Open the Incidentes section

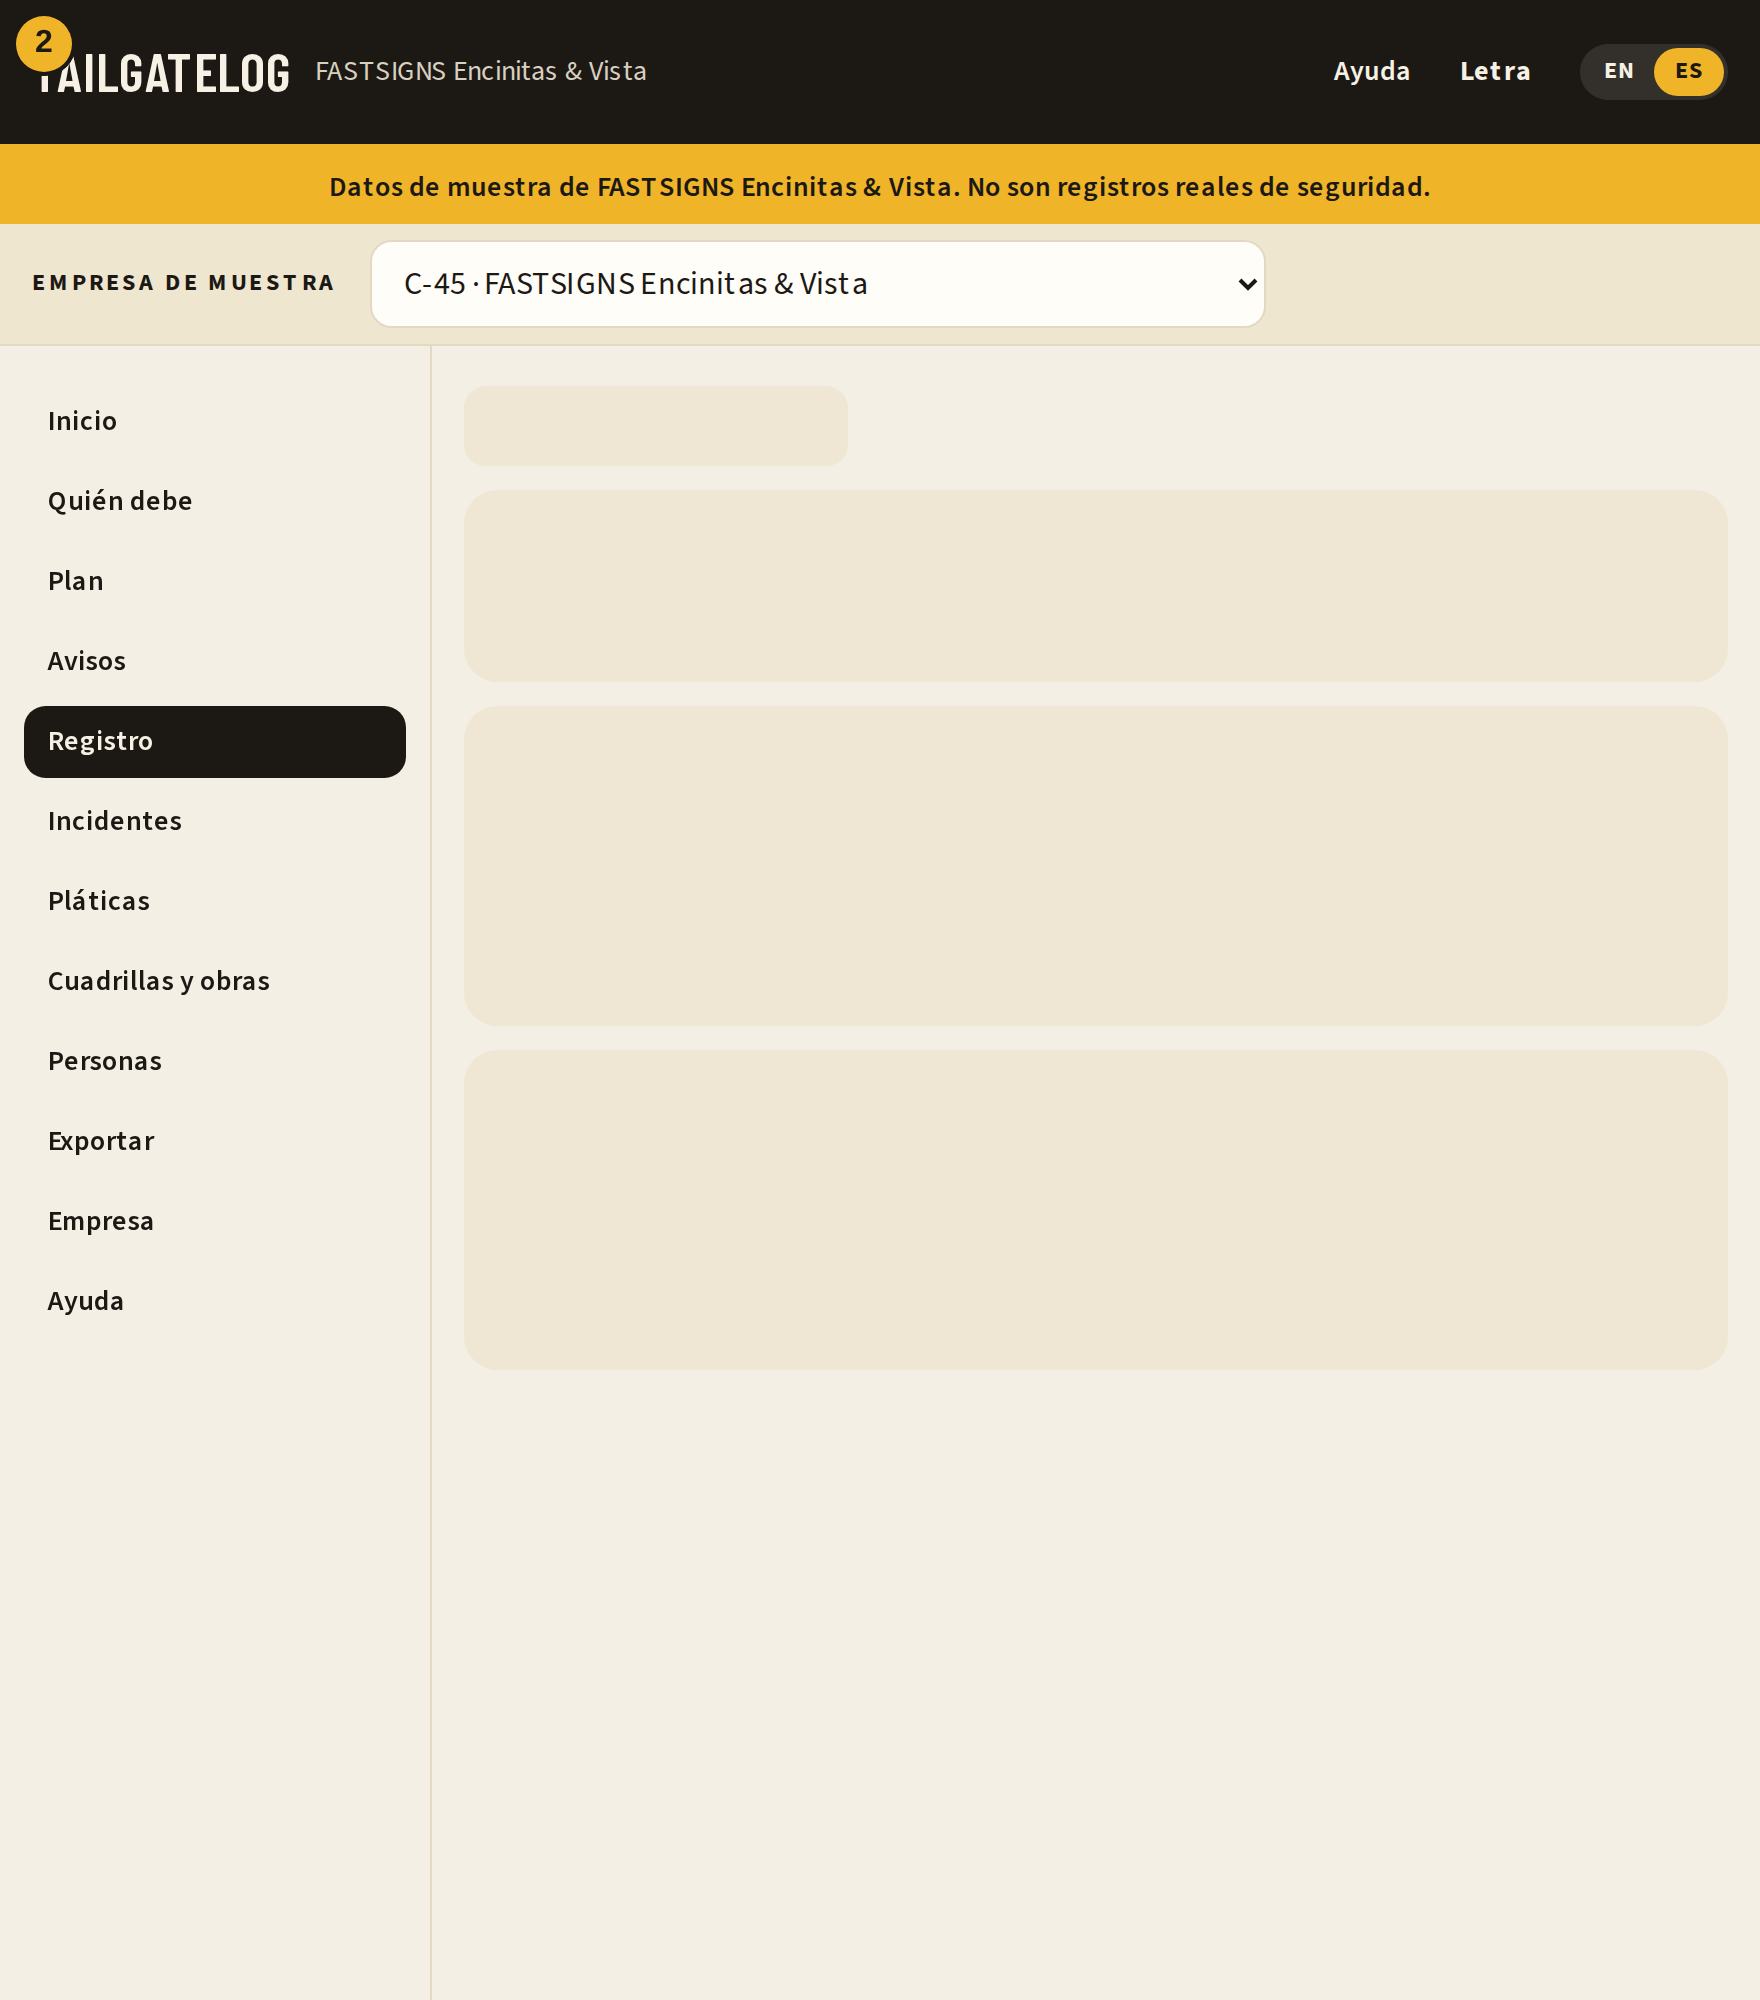pyautogui.click(x=215, y=821)
